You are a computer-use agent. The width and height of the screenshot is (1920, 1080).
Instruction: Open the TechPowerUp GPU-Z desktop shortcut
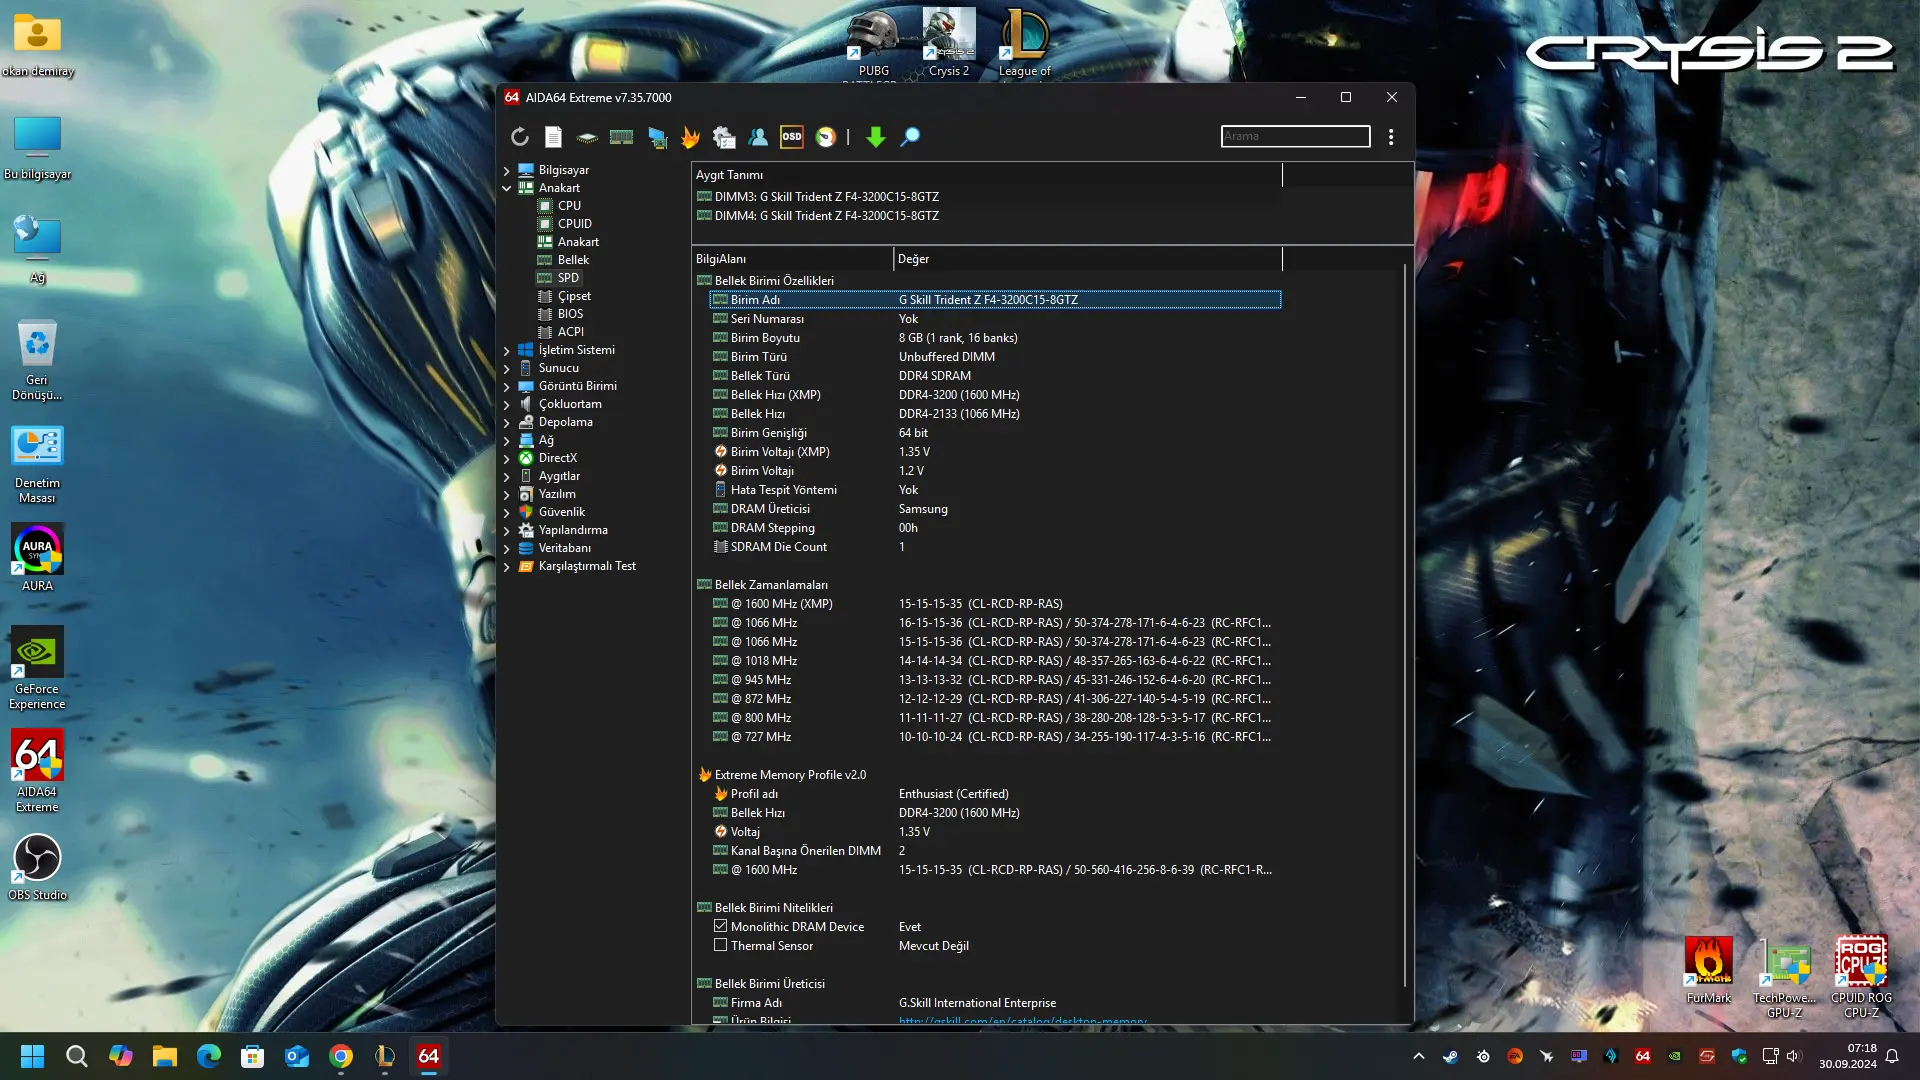[x=1785, y=977]
